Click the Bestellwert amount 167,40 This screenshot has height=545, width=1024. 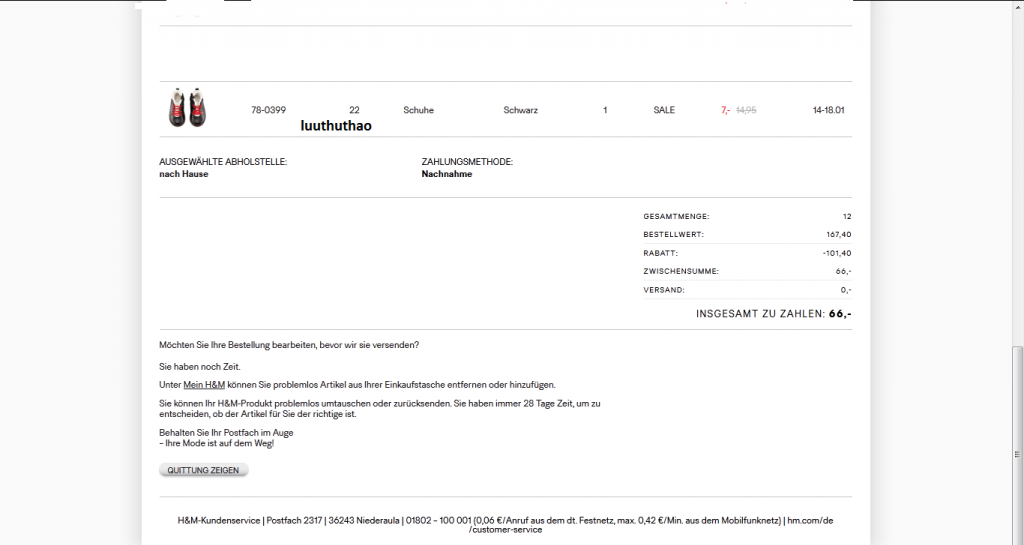[838, 234]
